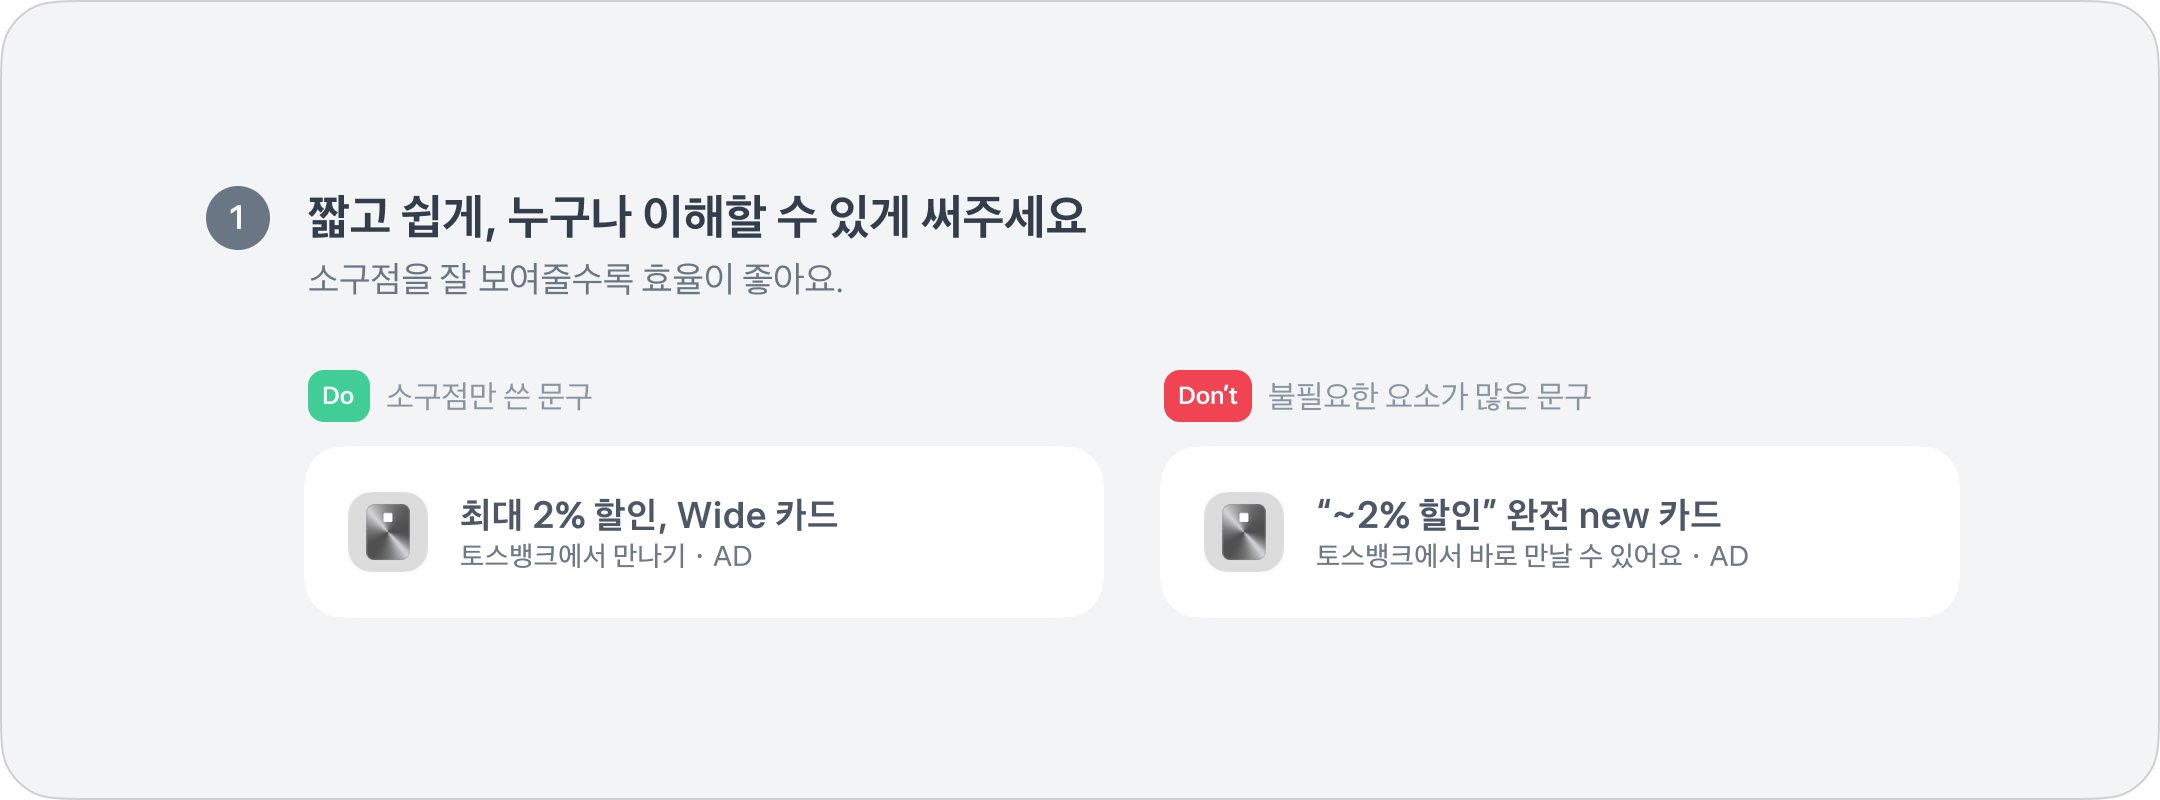The height and width of the screenshot is (800, 2160).
Task: Click the heading '짧고 쉽게, 누구나 이해할 수 있게 써주세요'
Action: click(x=696, y=217)
